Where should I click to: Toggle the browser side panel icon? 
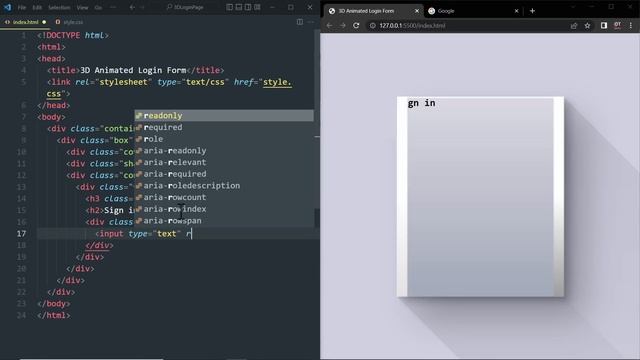tap(604, 25)
